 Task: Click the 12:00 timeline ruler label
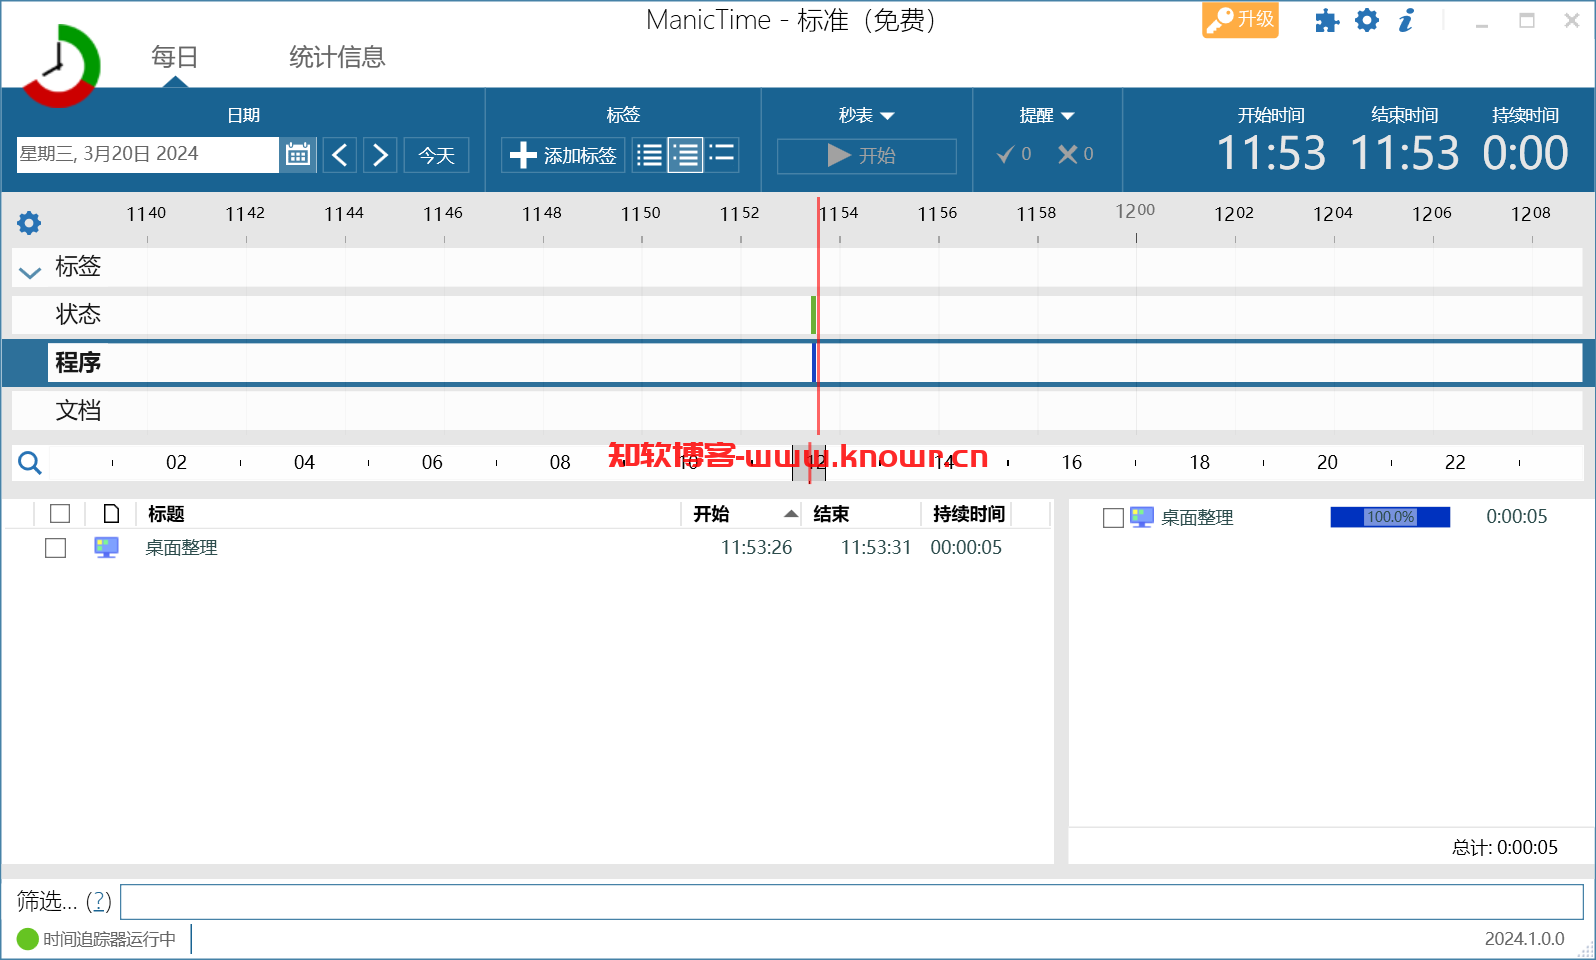pos(1135,211)
